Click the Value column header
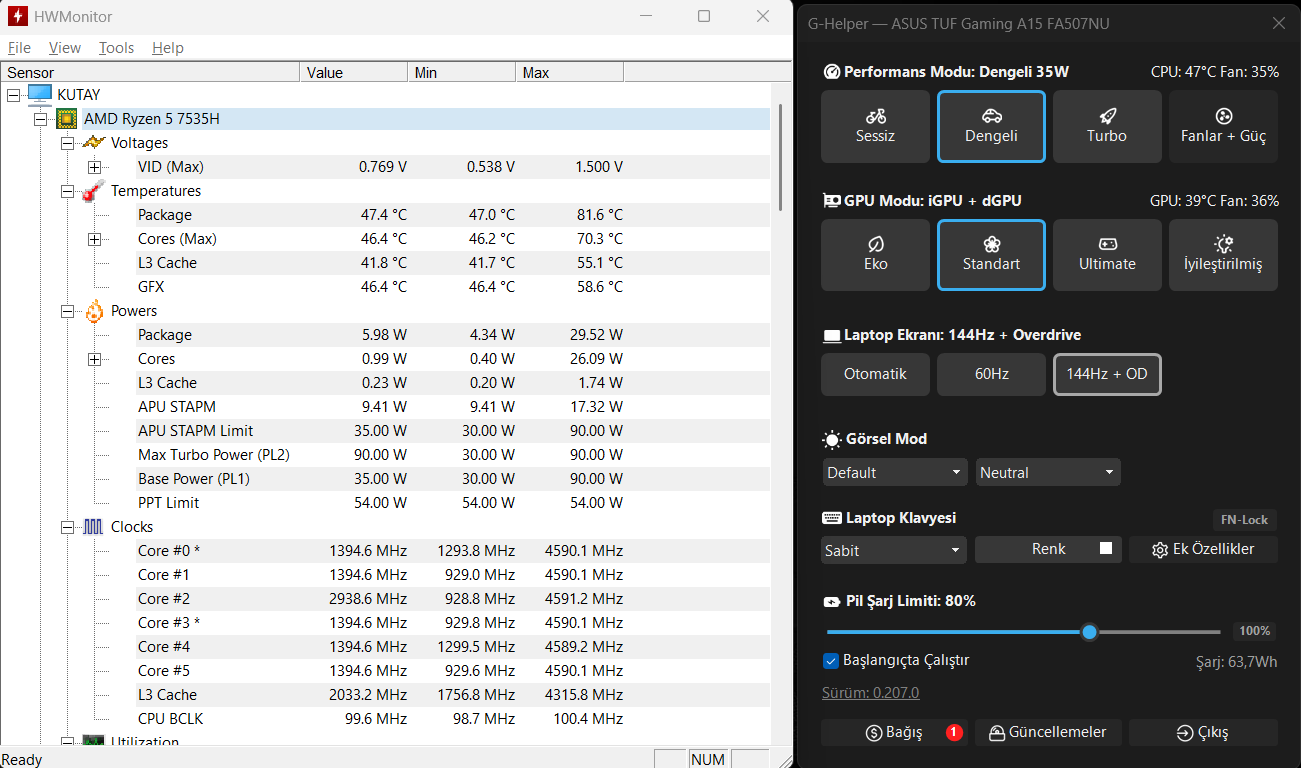 [354, 72]
